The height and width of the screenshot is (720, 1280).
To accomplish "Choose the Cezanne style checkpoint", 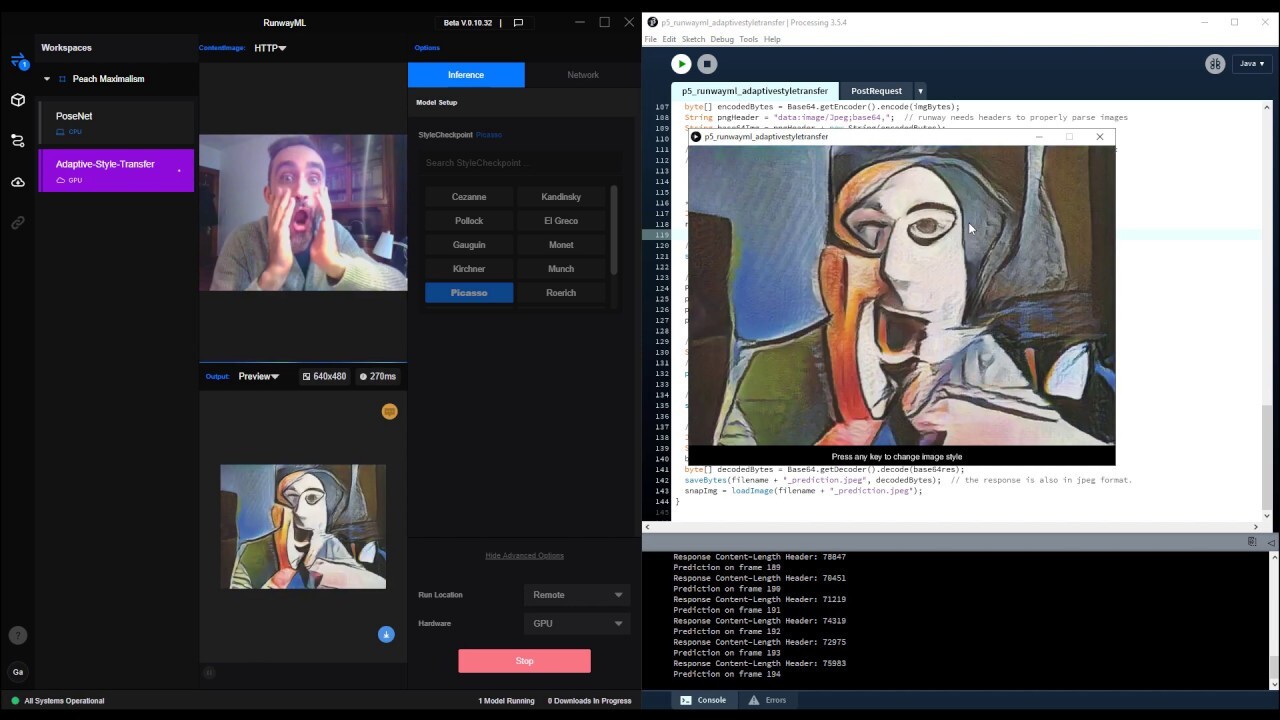I will click(x=469, y=197).
